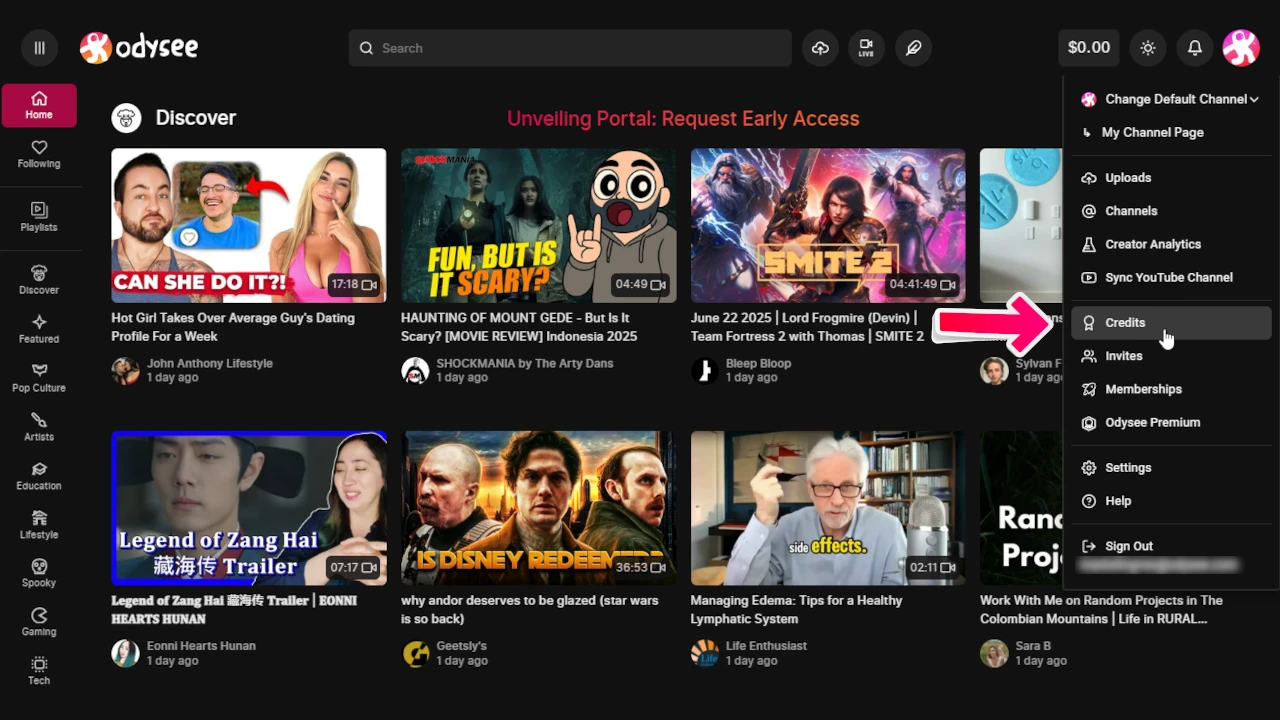
Task: Click Sara B channel avatar
Action: click(994, 654)
